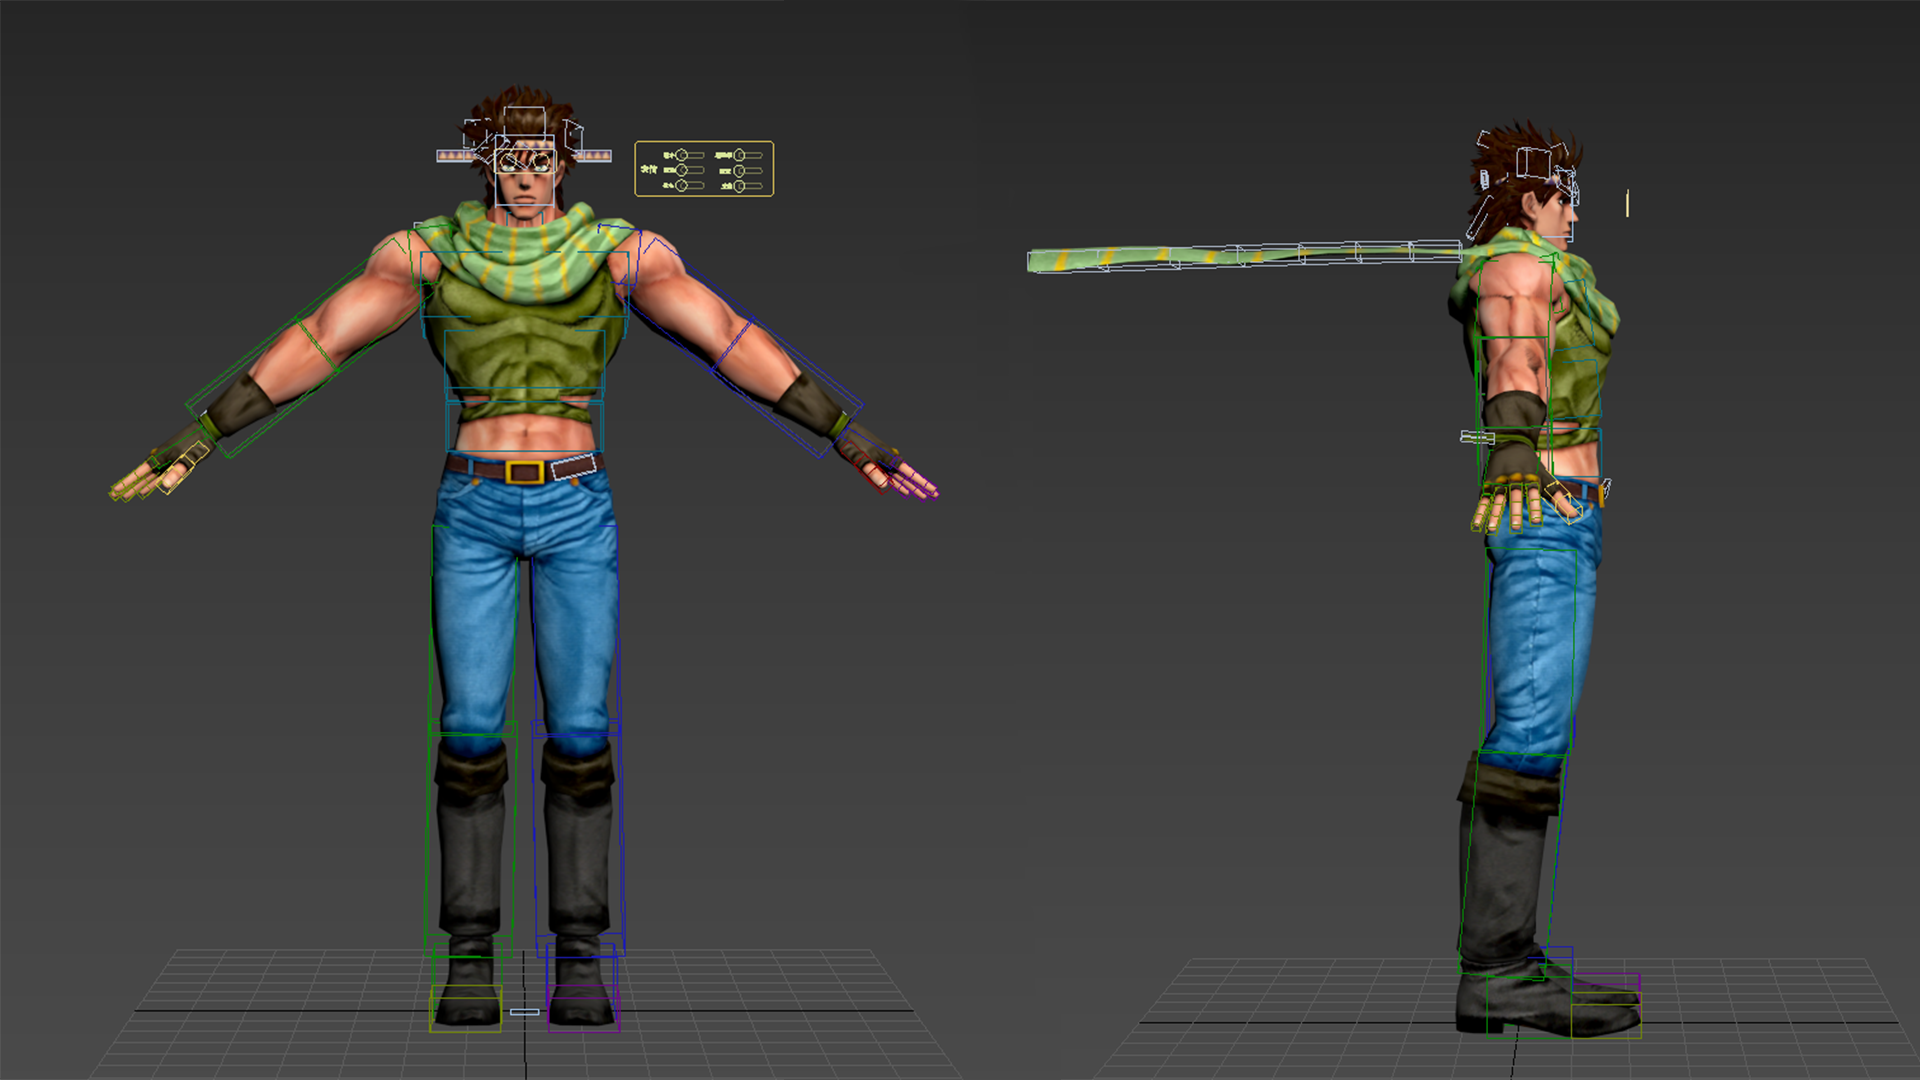Select the yellow foot bone box in front view
The width and height of the screenshot is (1920, 1080).
(x=466, y=1008)
